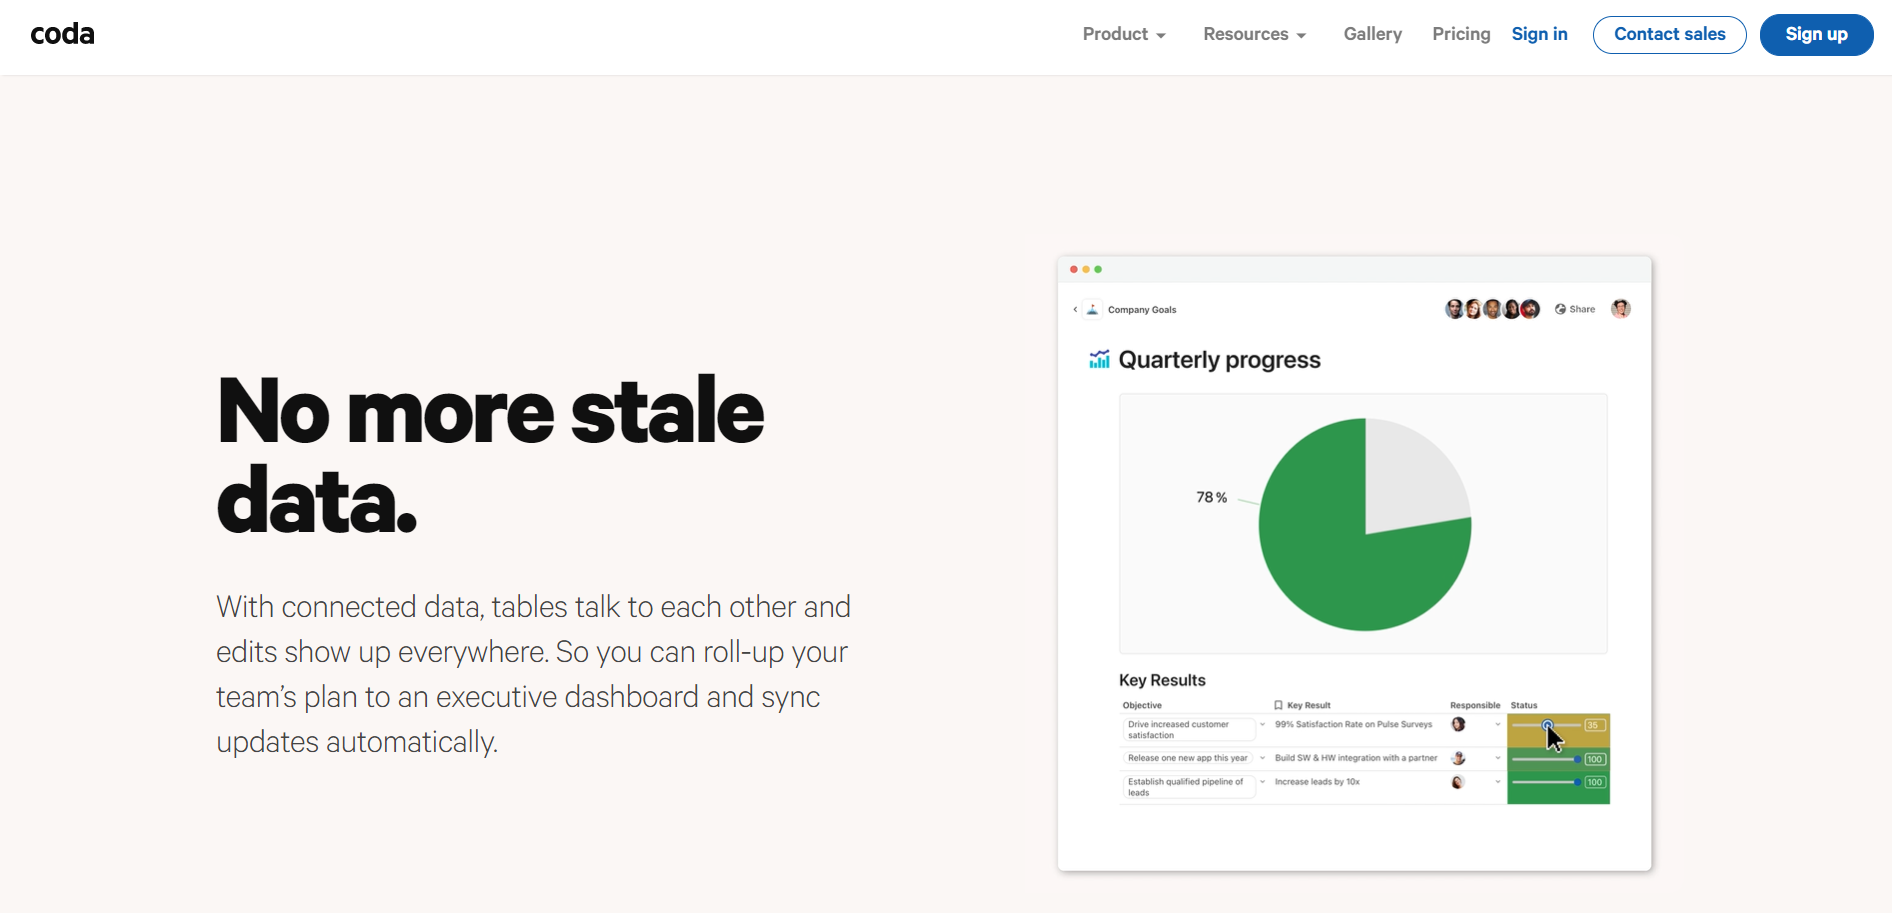Click the Sign in link
The width and height of the screenshot is (1892, 913).
1539,34
